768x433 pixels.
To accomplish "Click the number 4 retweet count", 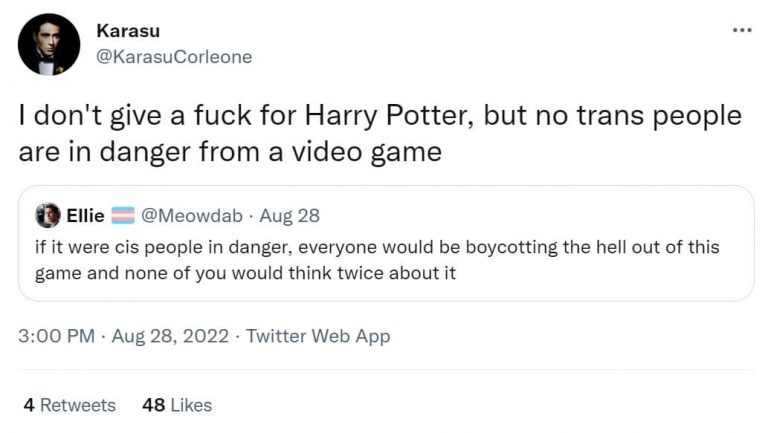I will coord(29,405).
